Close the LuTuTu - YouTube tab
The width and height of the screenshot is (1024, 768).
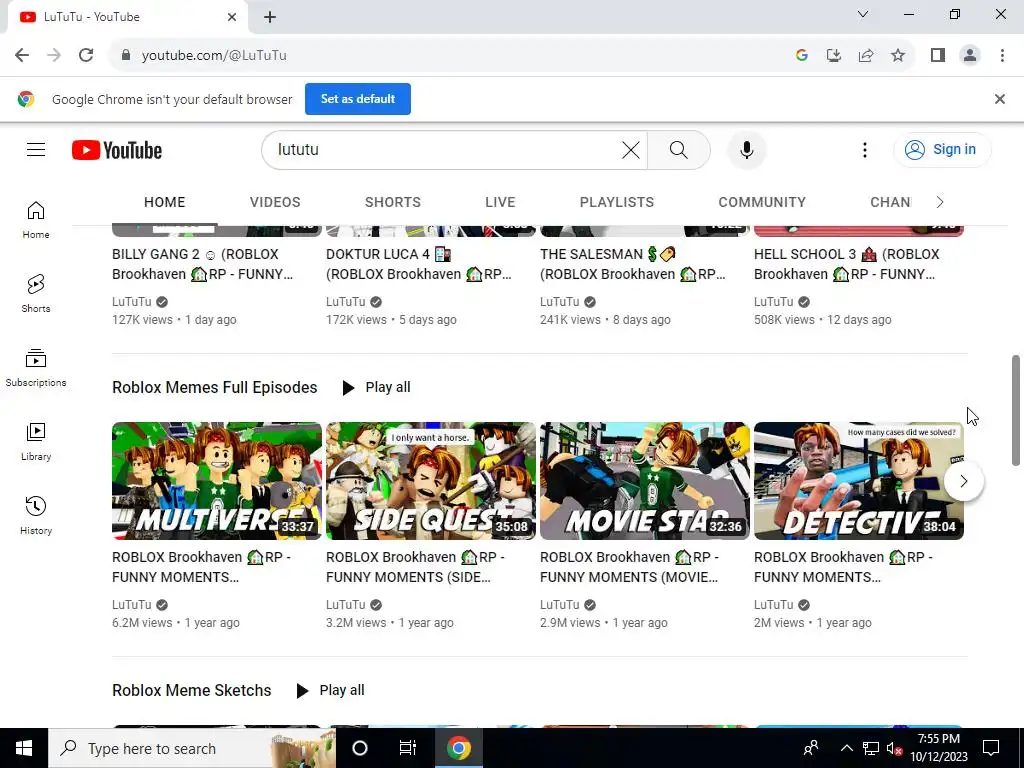click(232, 17)
